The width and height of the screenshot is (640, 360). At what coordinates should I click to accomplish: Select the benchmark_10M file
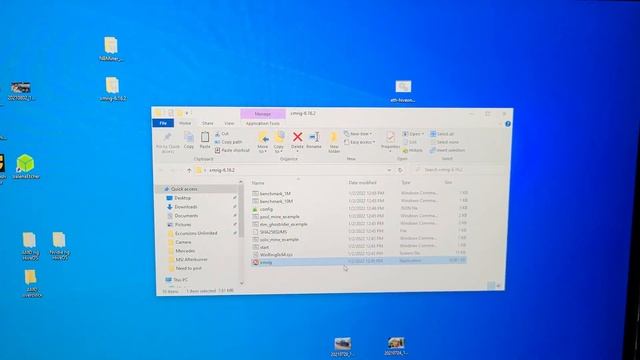click(276, 201)
